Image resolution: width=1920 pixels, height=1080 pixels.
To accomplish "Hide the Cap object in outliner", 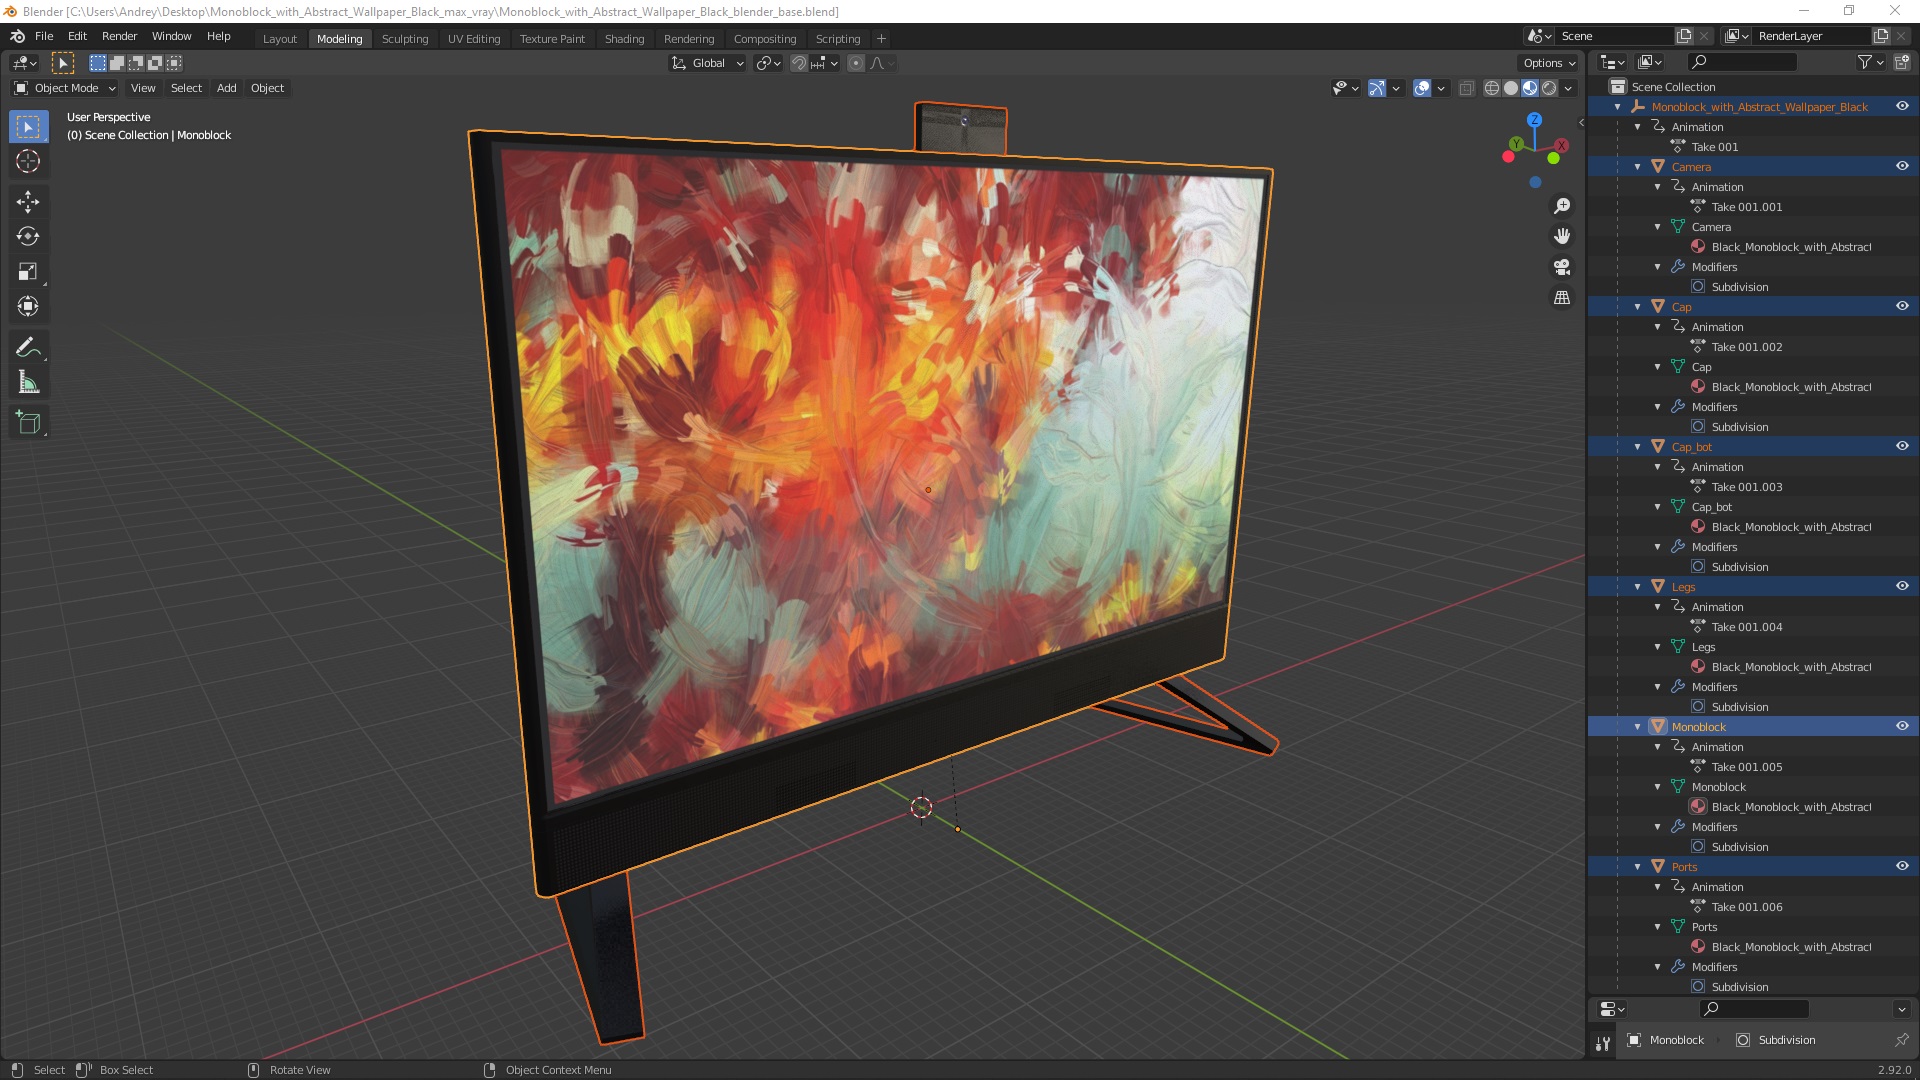I will tap(1902, 306).
